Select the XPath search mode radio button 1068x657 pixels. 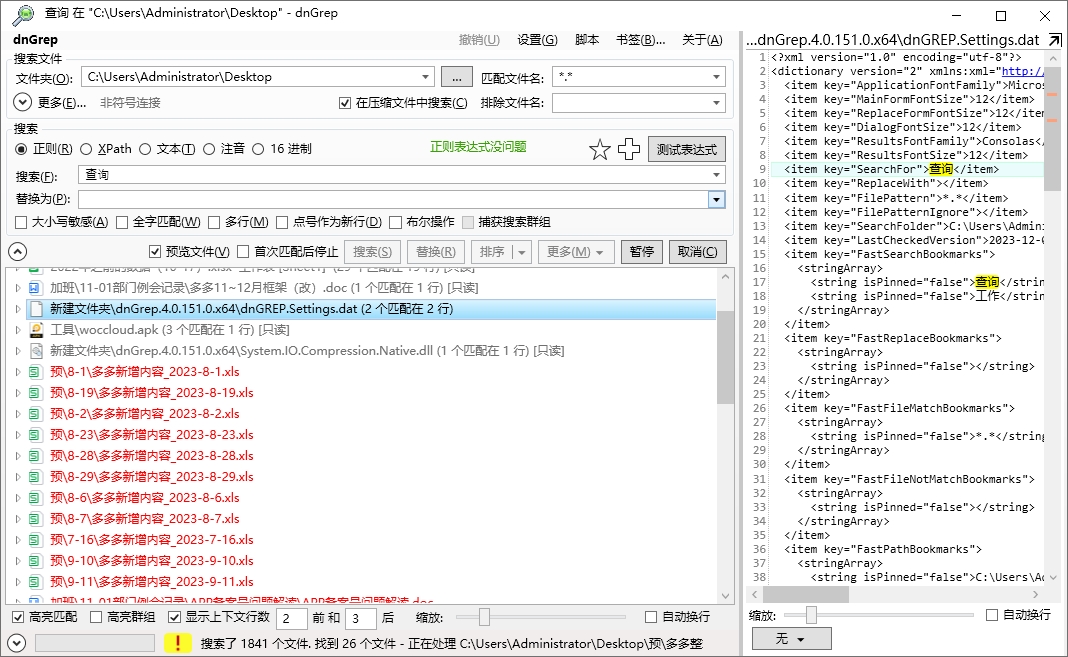point(88,149)
